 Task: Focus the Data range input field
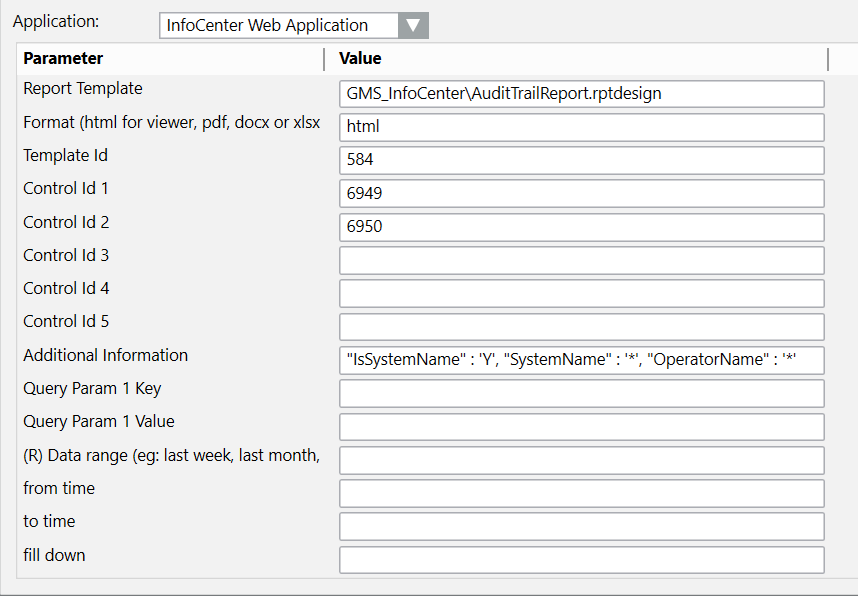point(581,460)
